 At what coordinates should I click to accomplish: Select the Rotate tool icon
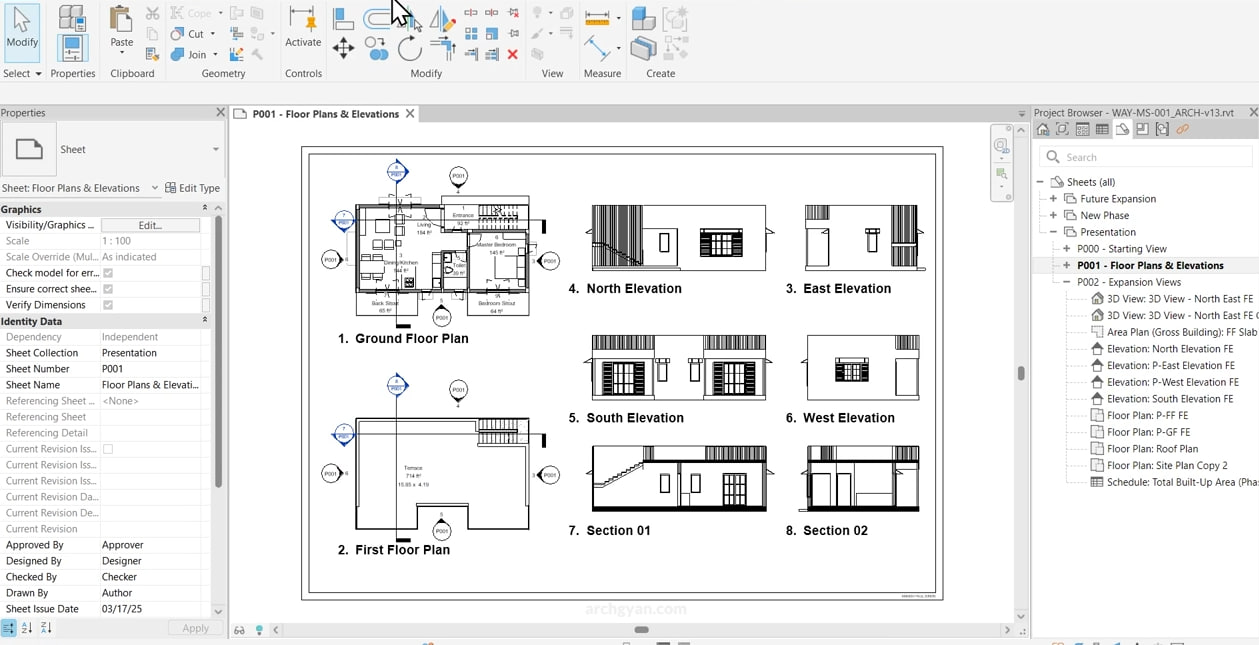point(409,48)
